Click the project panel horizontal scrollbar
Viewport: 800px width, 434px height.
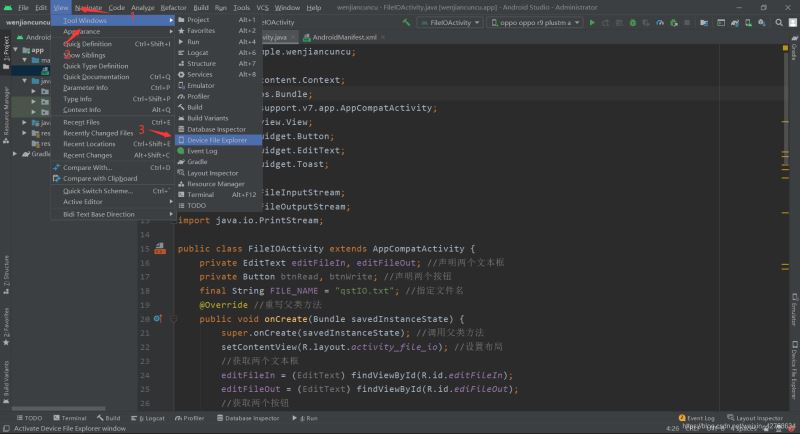point(59,409)
